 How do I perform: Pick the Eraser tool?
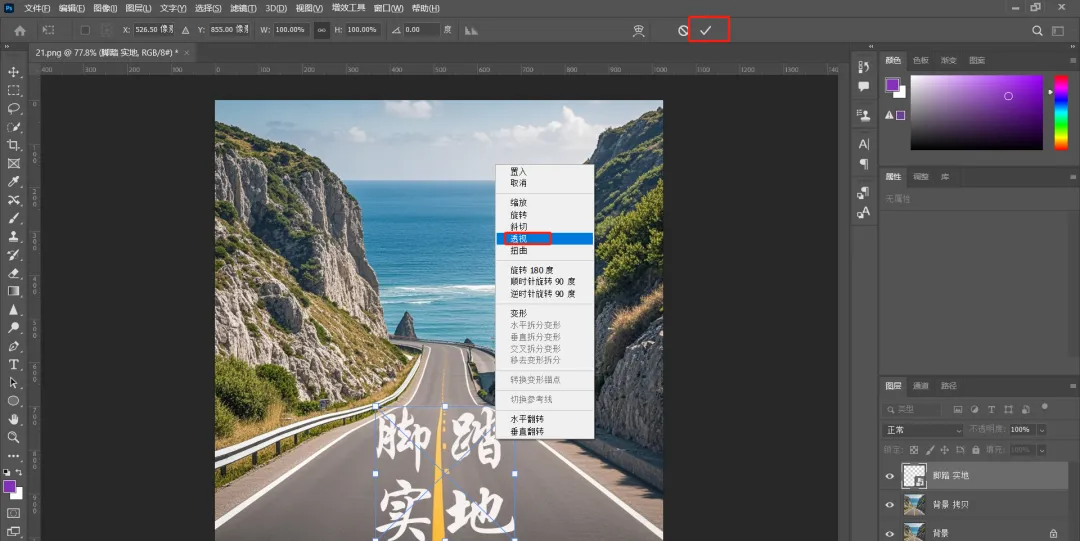(x=14, y=273)
